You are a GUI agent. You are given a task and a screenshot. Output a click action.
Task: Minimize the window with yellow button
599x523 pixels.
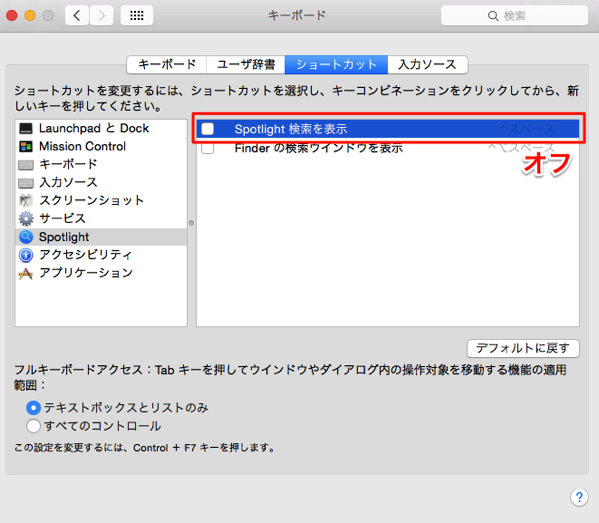pos(30,16)
